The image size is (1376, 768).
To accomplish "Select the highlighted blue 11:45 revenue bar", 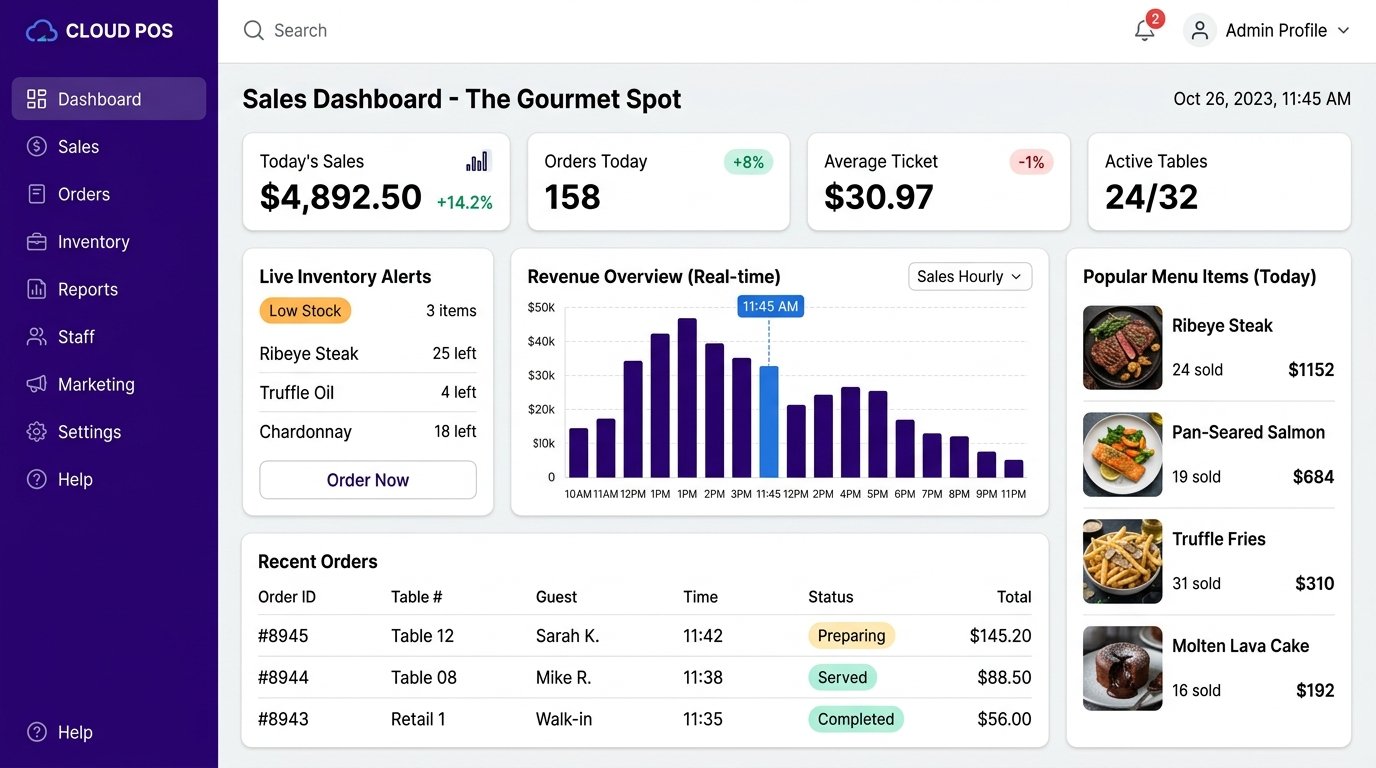I will 769,422.
